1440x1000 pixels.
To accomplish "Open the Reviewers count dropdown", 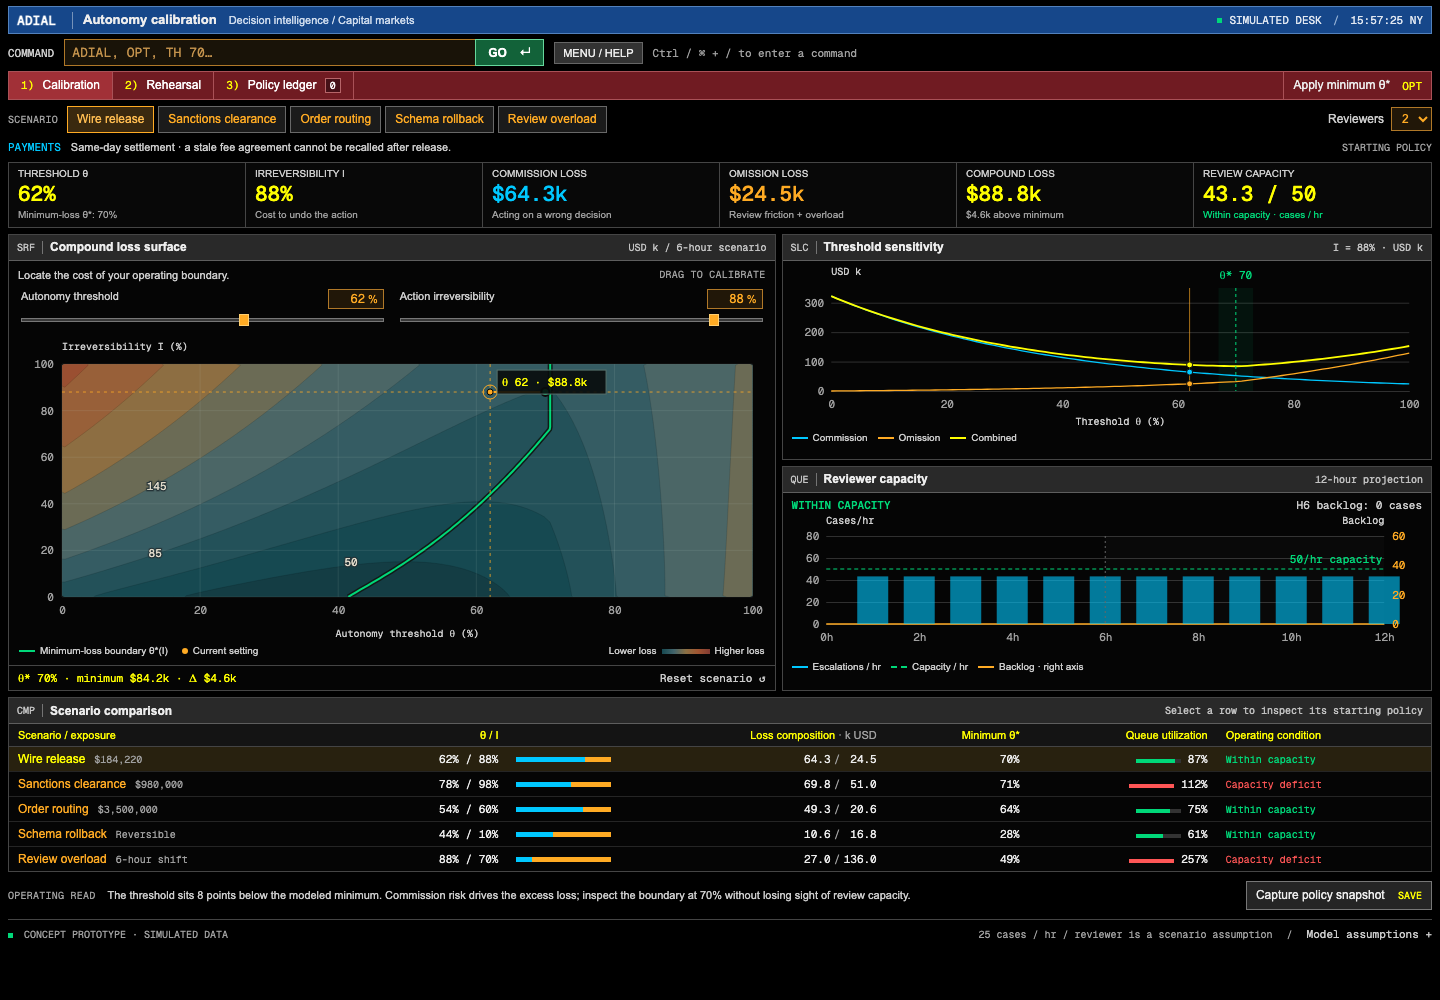I will click(1412, 119).
